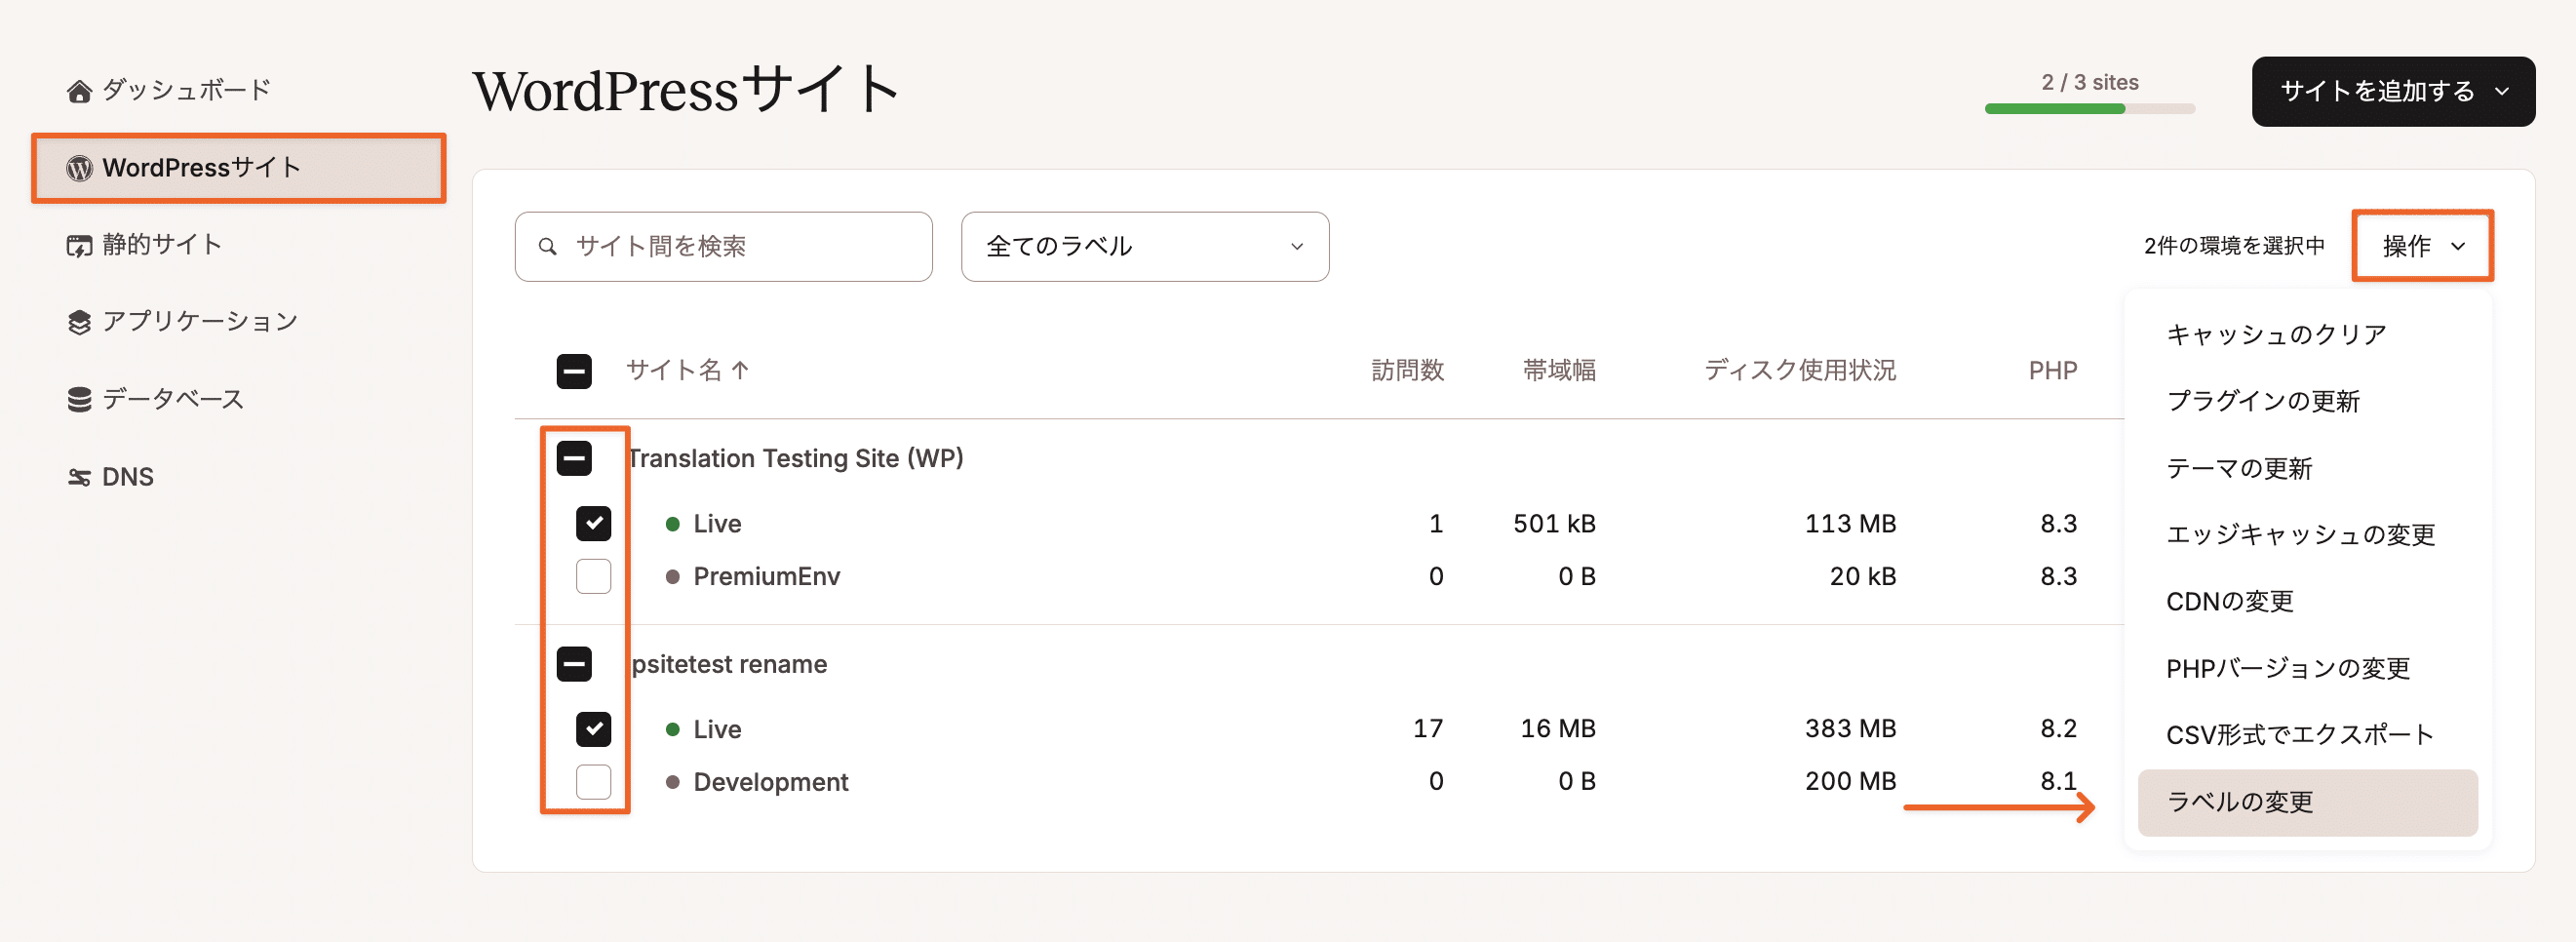Open the DNS section
Screen dimensions: 2576x942
click(x=126, y=477)
